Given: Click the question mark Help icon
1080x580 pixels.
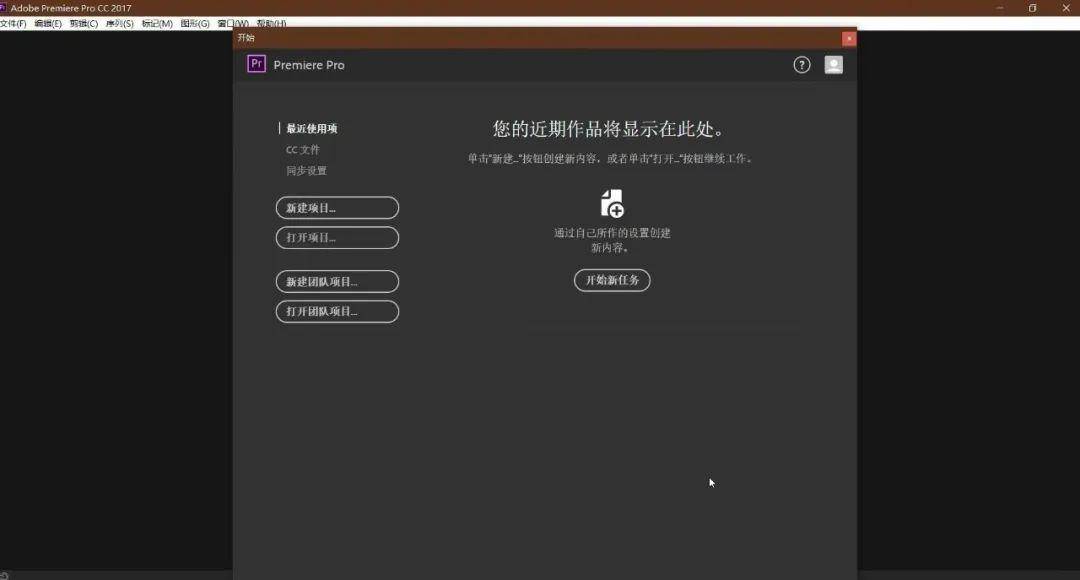Looking at the screenshot, I should 801,65.
